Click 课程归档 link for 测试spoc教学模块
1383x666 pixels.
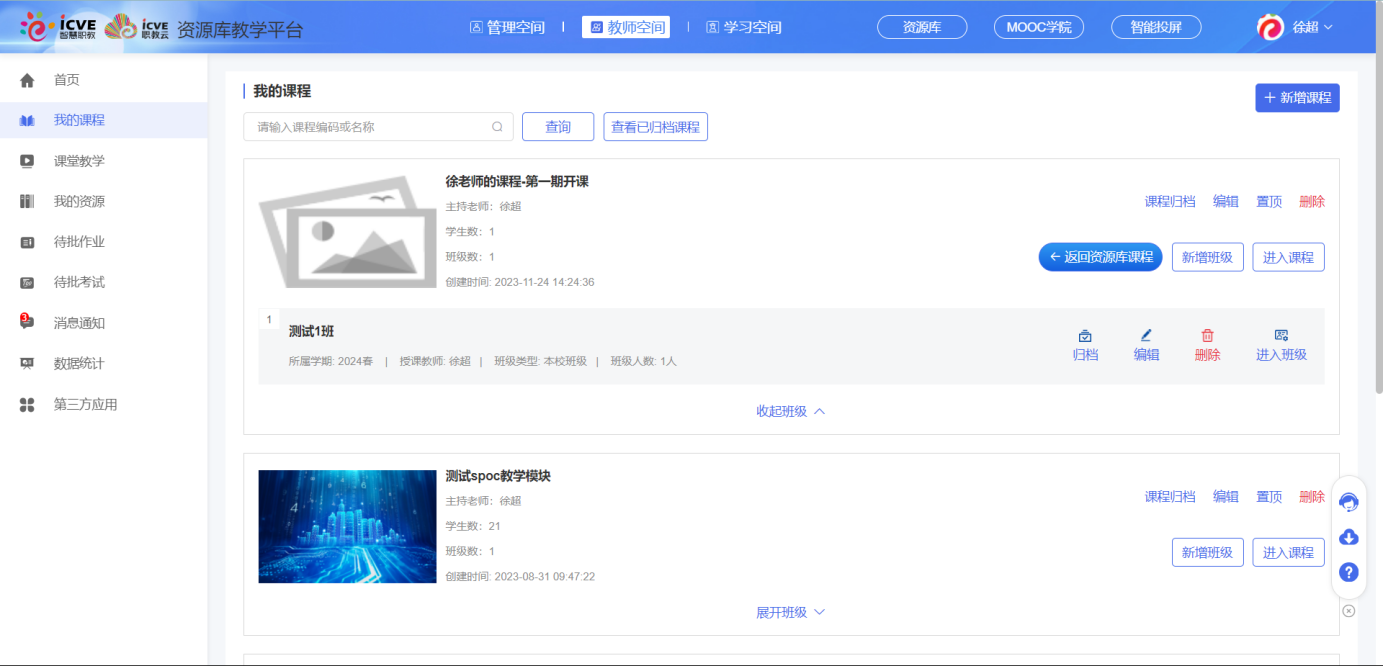pyautogui.click(x=1170, y=497)
